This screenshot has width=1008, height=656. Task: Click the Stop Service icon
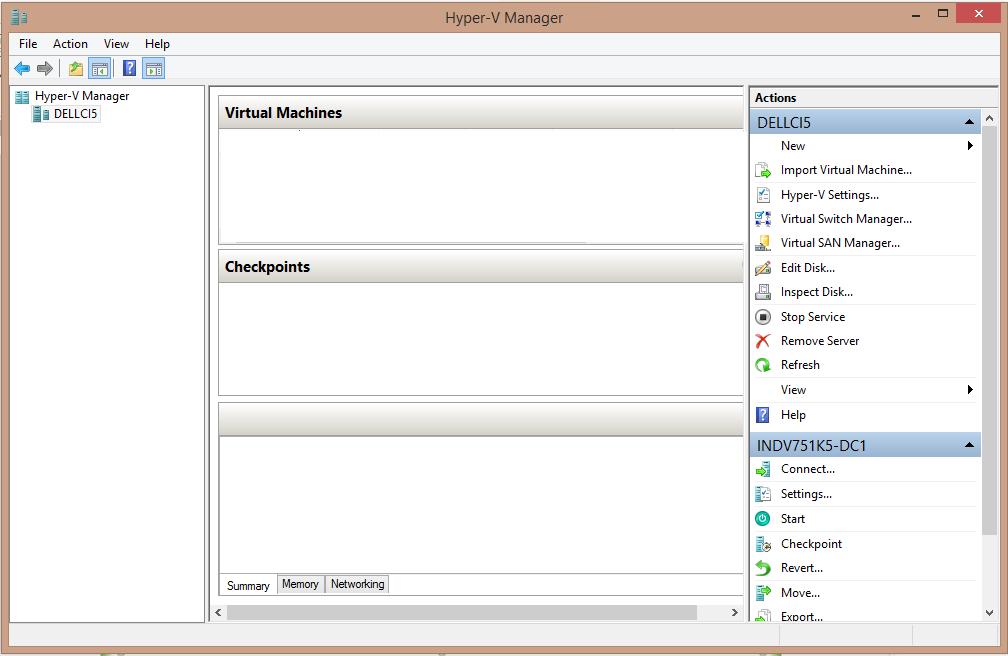pyautogui.click(x=762, y=316)
